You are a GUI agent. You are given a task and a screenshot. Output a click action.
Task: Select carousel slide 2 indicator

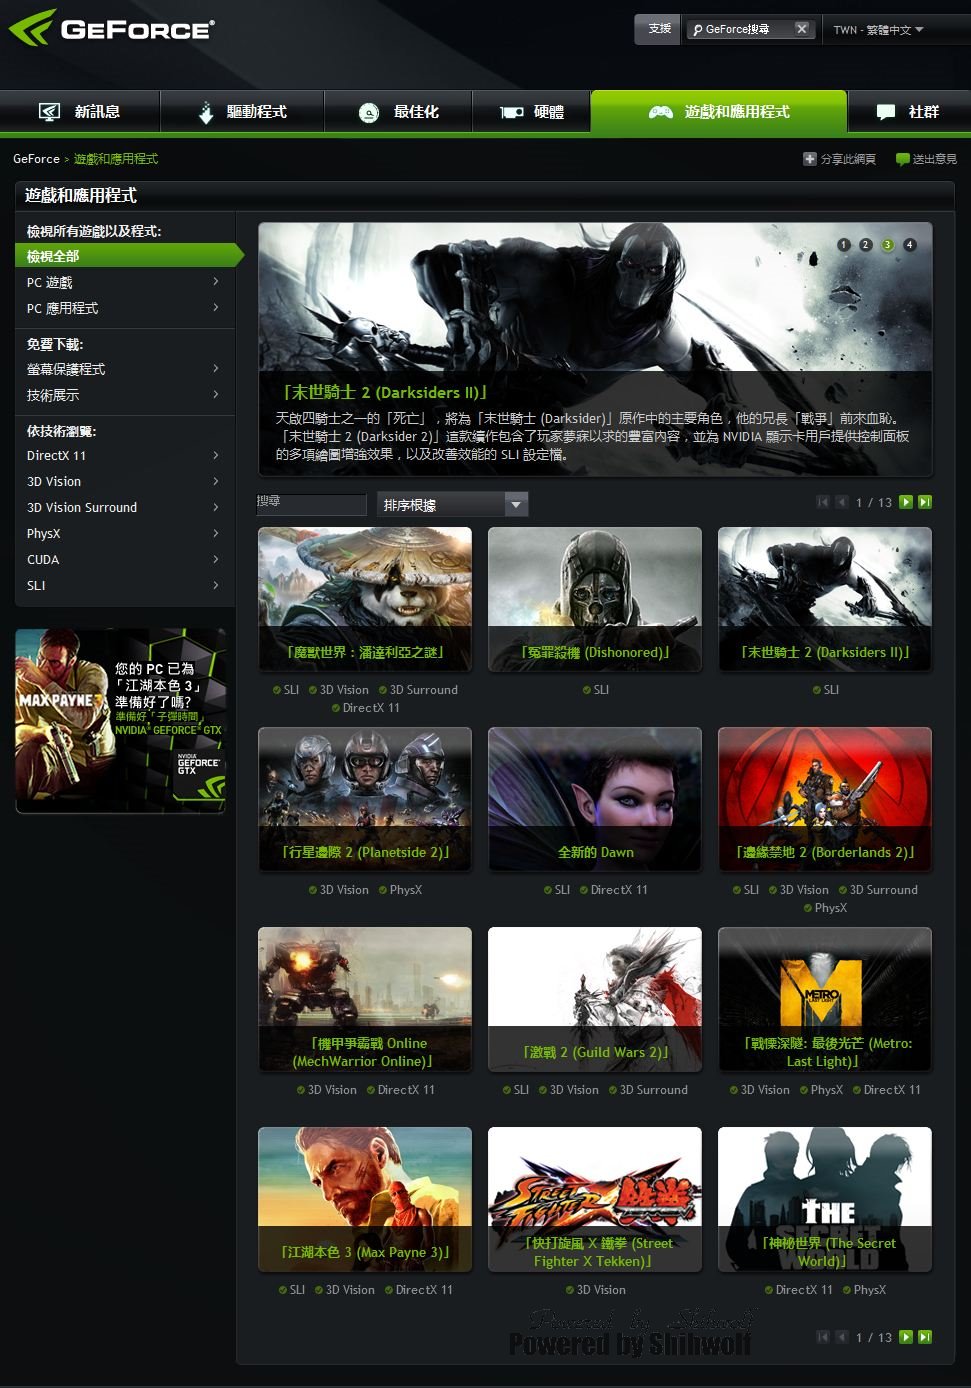(865, 245)
